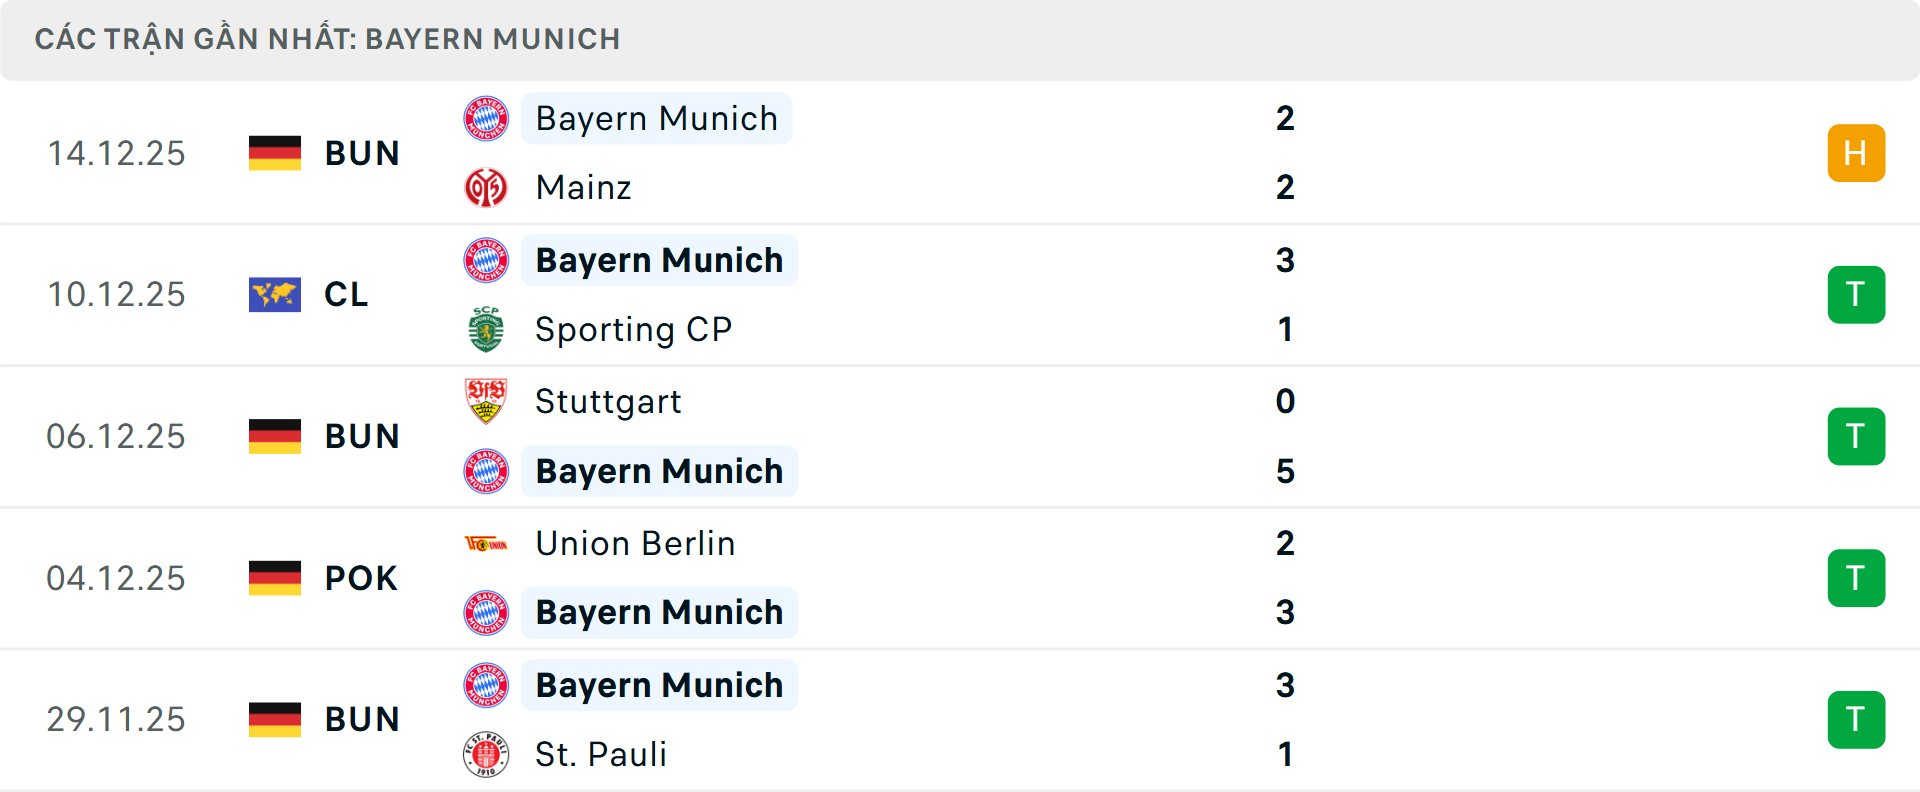
Task: Select the Mainz club logo
Action: 487,187
